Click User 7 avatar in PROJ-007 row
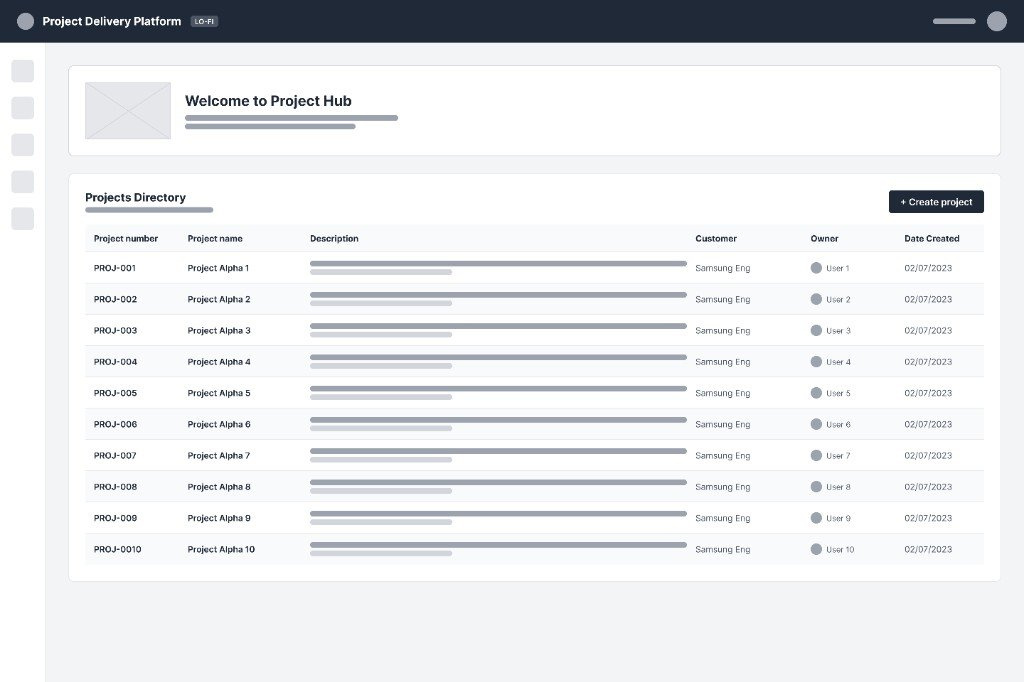 tap(816, 455)
